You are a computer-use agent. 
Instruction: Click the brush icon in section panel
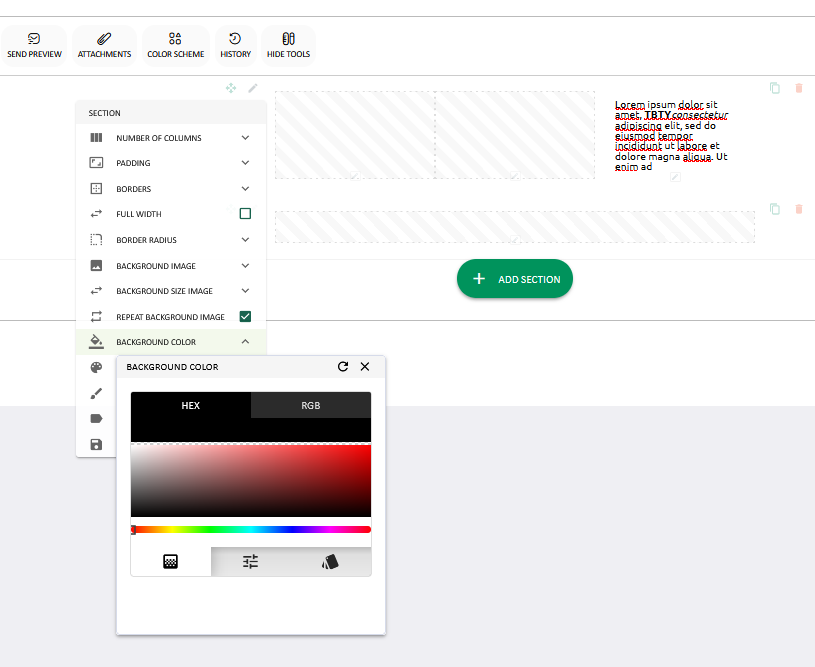point(96,394)
